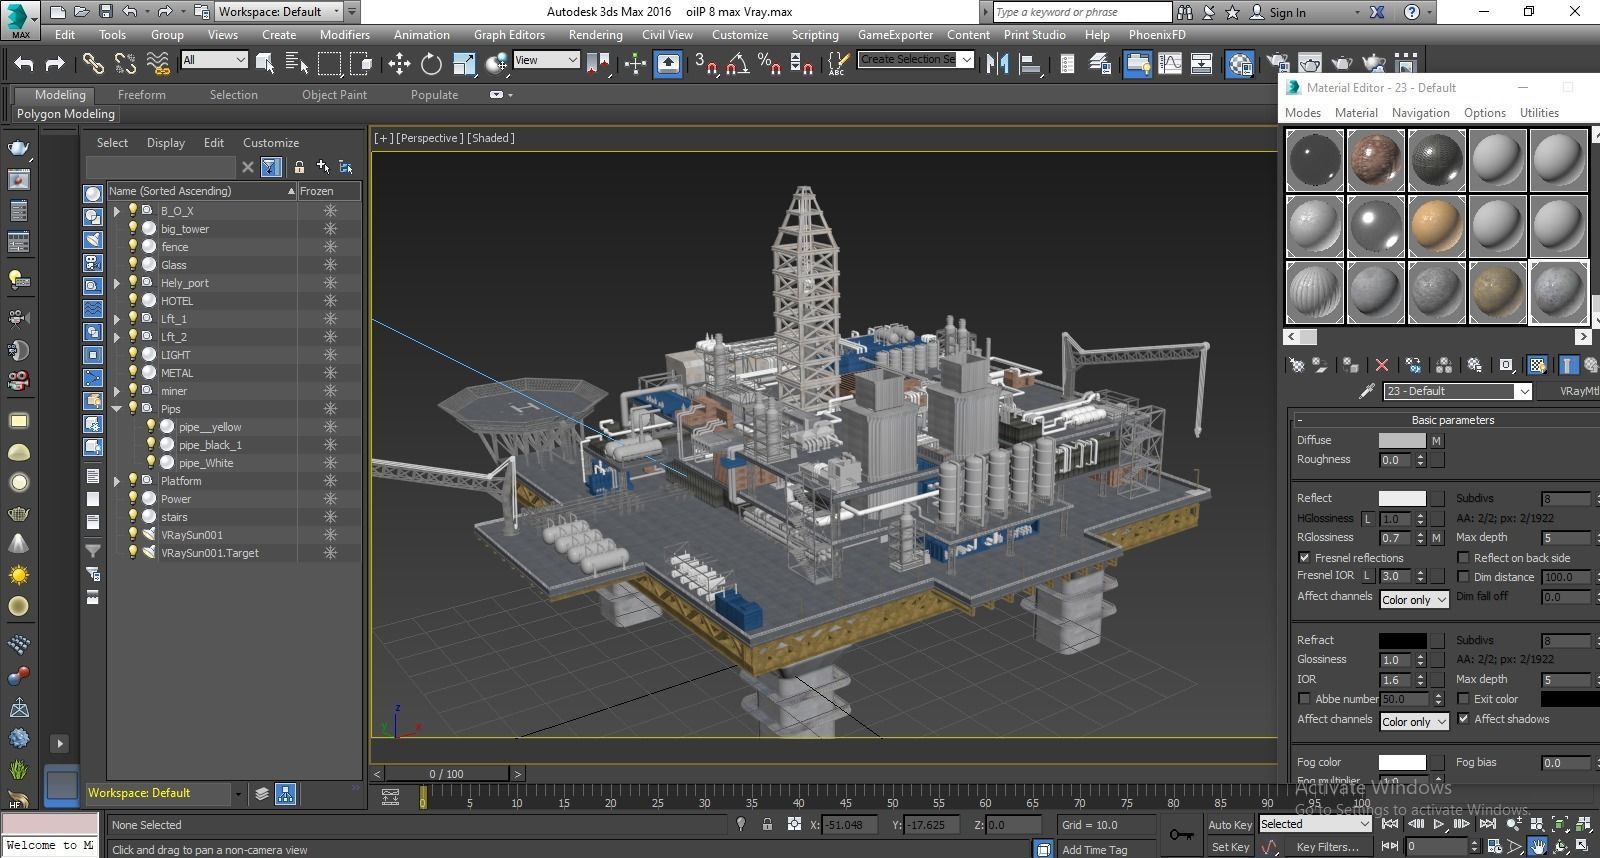The image size is (1600, 858).
Task: Open reflect Affect channels Color only dropdown
Action: coord(1414,600)
